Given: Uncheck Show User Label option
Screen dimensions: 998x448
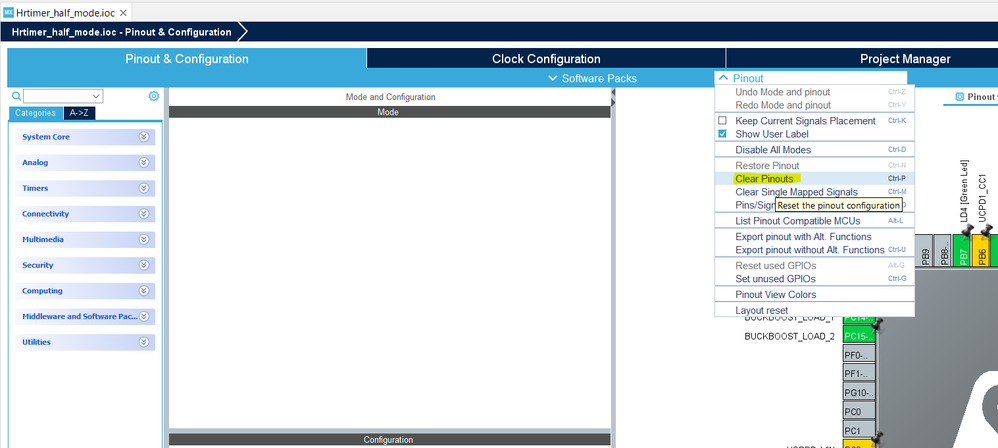Looking at the screenshot, I should pyautogui.click(x=722, y=134).
